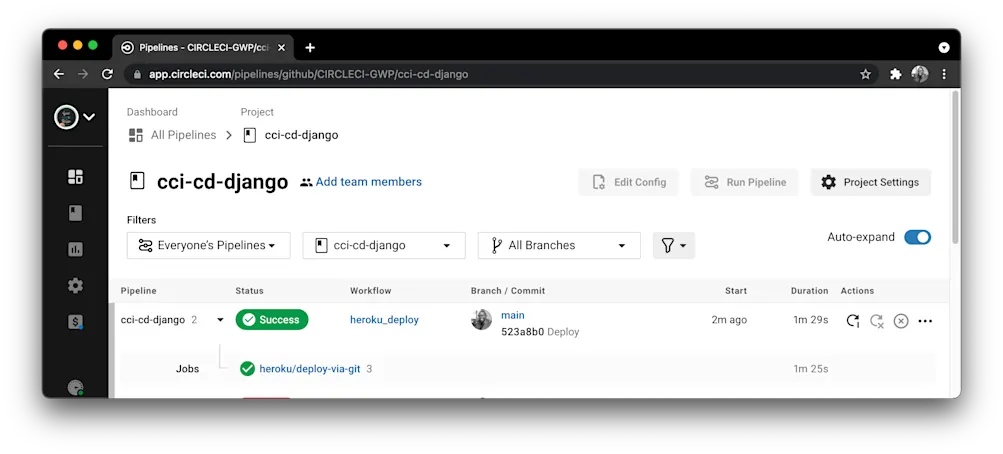Open the Dashboard icon in the sidebar

pyautogui.click(x=75, y=177)
